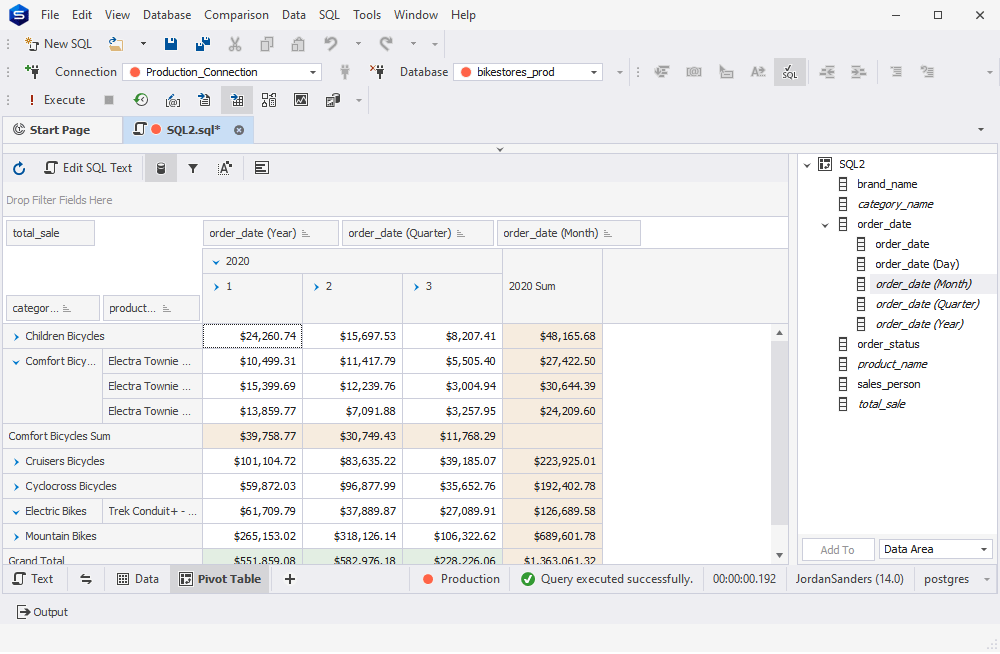Click the Add To button
This screenshot has height=654, width=1000.
(838, 549)
